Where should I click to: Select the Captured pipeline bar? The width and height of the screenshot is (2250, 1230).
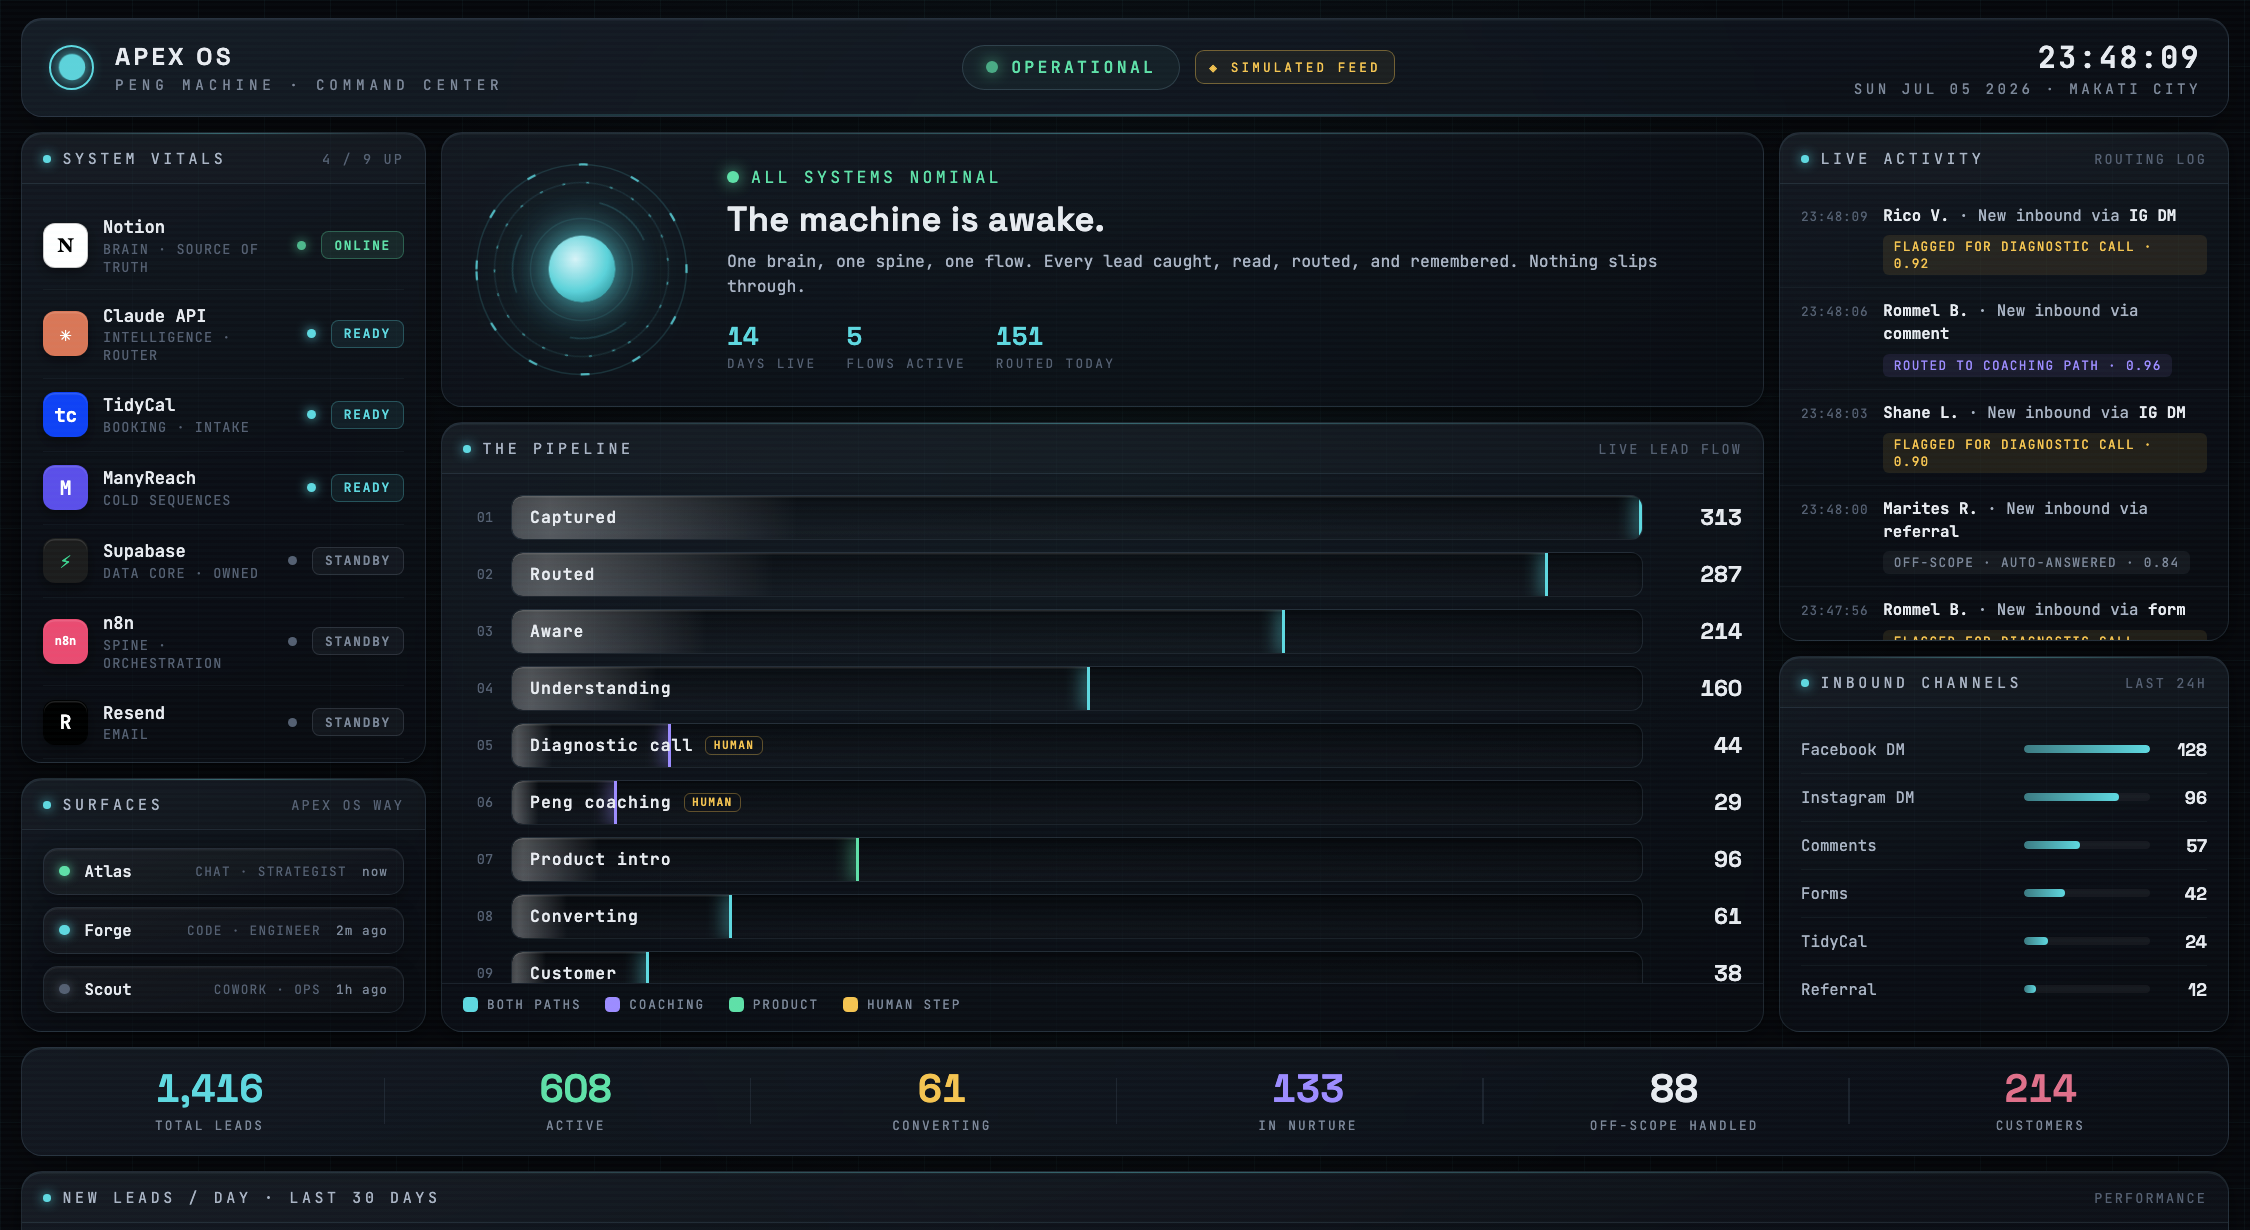tap(1077, 517)
